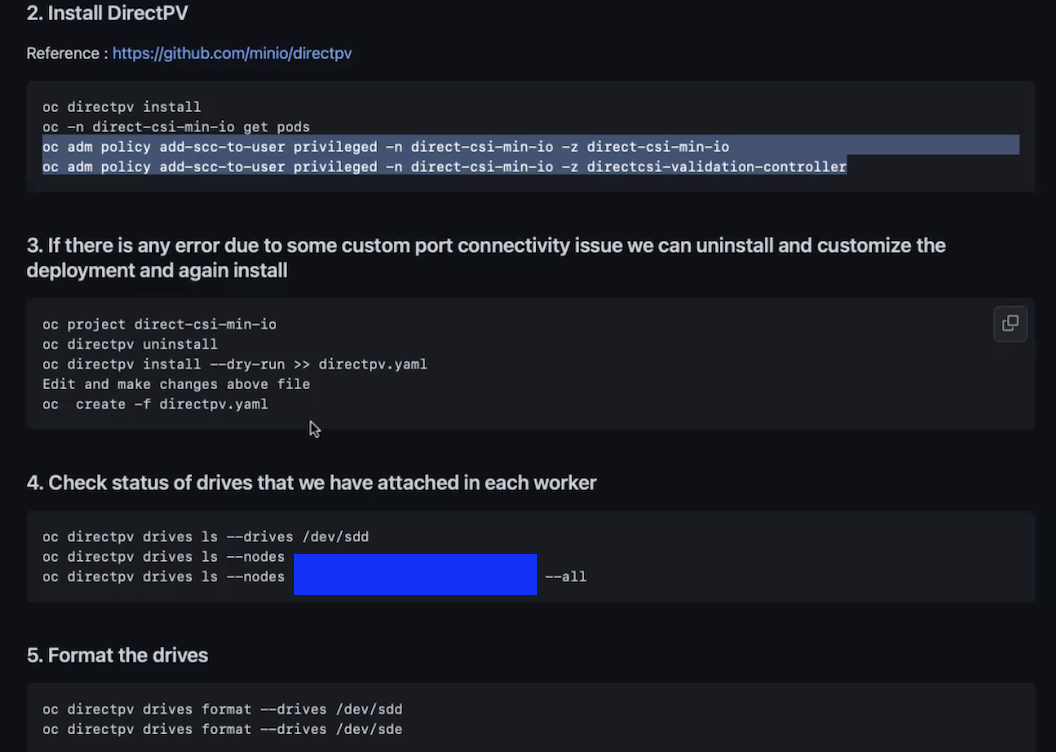Click 'drives format --drives /dev/sde' line
Viewport: 1056px width, 752px height.
pos(222,730)
